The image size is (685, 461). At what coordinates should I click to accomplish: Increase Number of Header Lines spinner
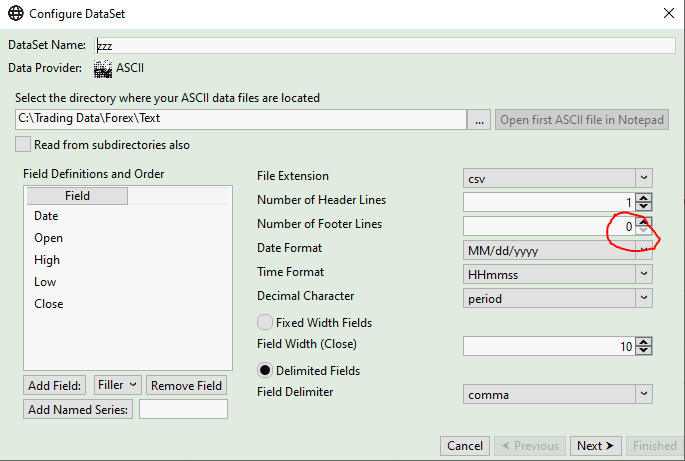tap(644, 196)
